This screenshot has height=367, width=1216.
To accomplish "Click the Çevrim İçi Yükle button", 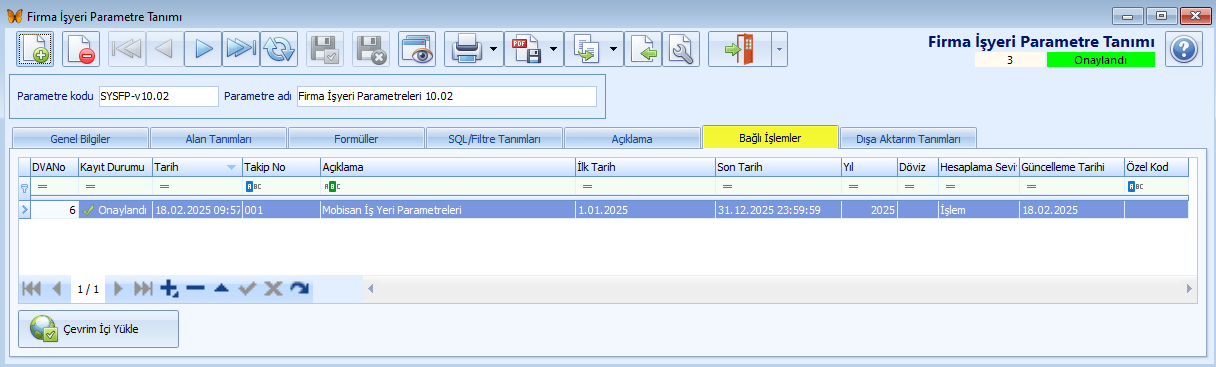I will [x=99, y=328].
